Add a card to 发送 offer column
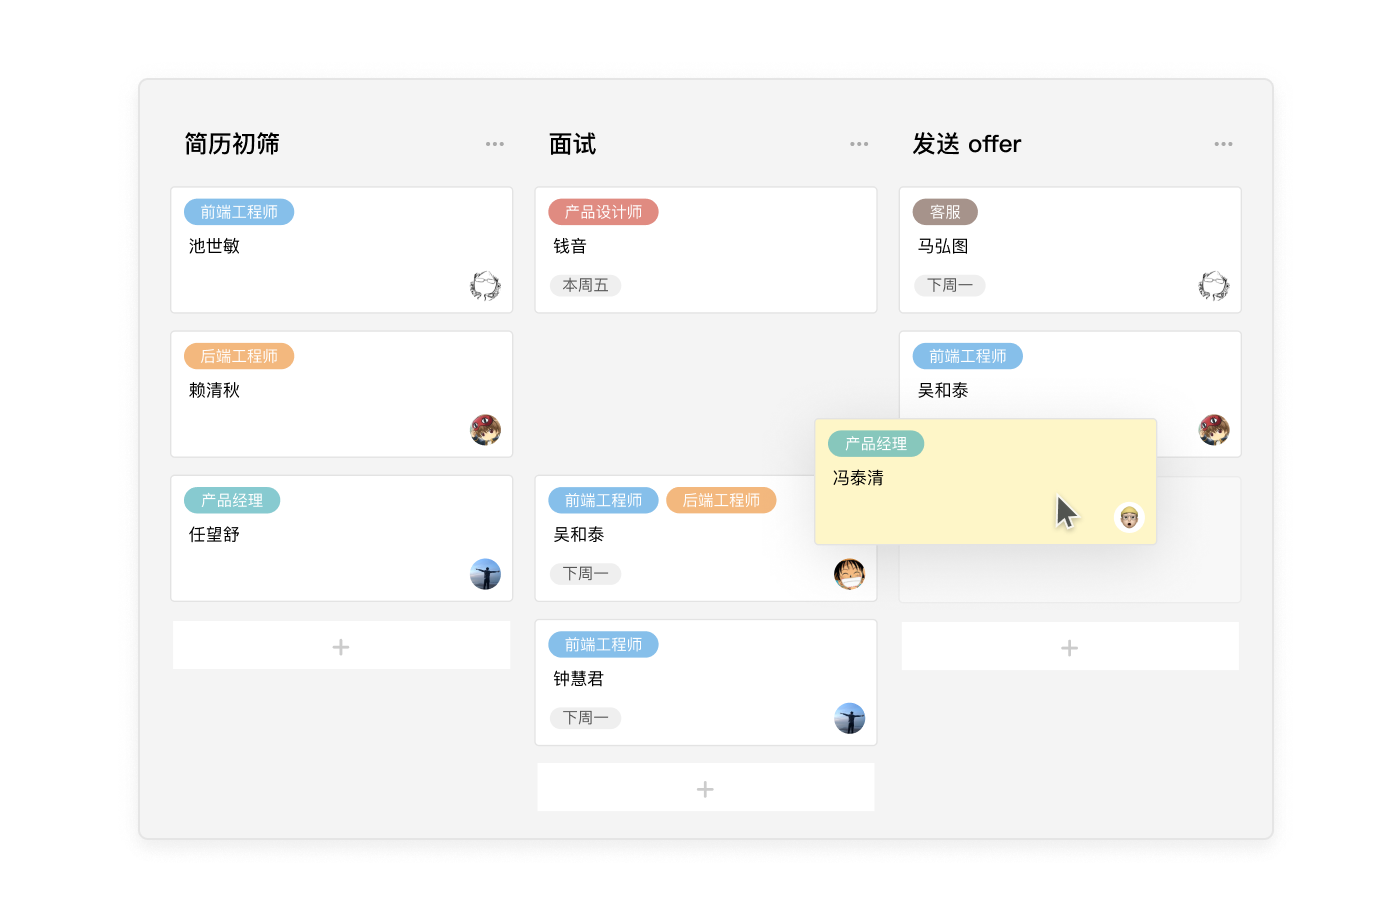The width and height of the screenshot is (1380, 900). [x=1069, y=648]
